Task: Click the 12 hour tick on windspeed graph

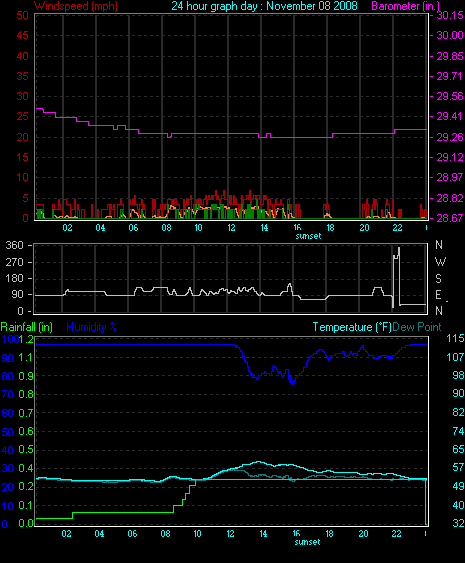Action: (231, 228)
